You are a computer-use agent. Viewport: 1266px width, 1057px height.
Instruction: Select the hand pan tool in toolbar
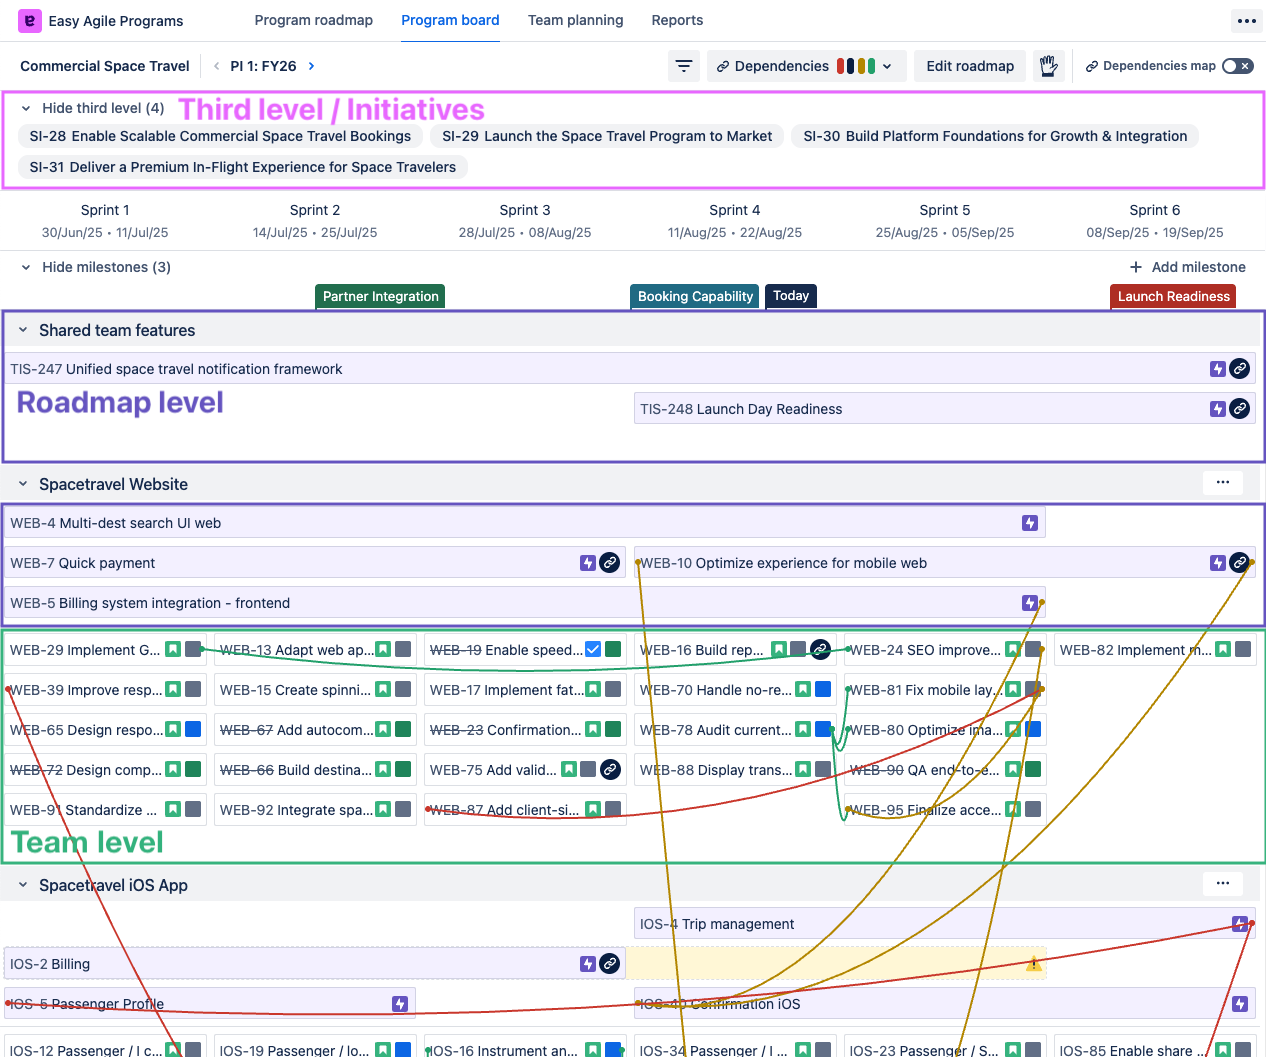[x=1048, y=66]
